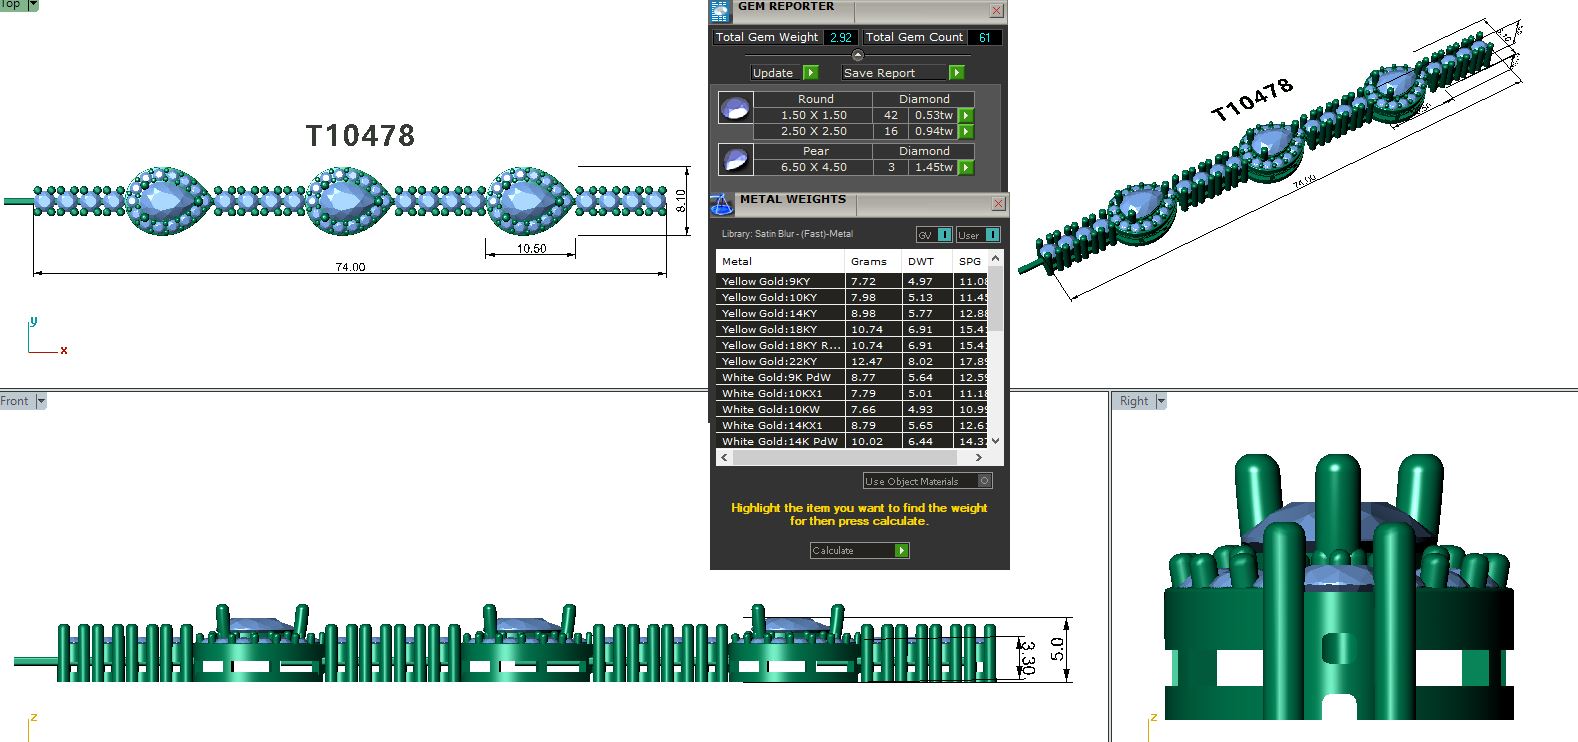Click the Metal Weights scale icon
This screenshot has height=742, width=1578.
point(722,204)
